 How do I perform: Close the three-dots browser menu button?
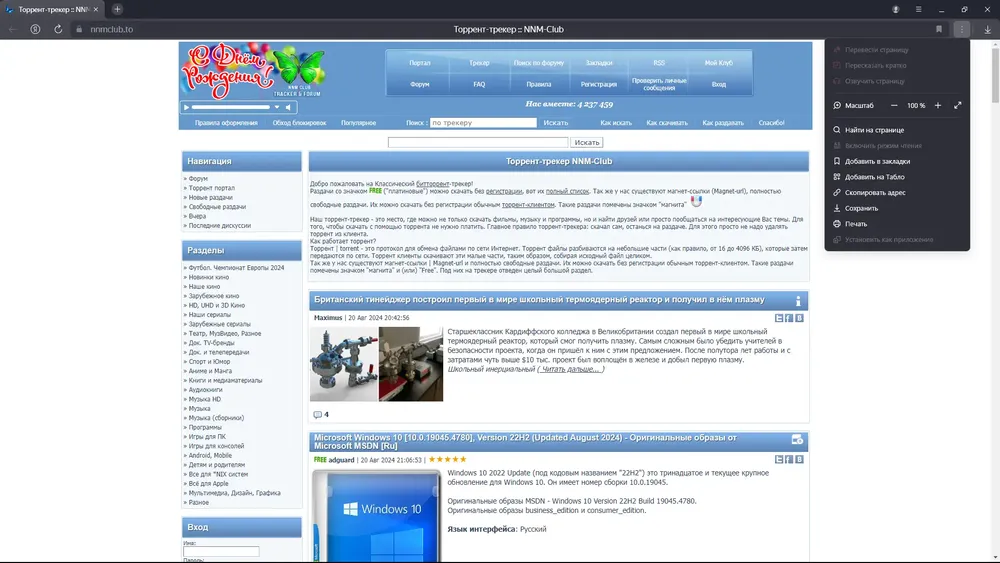click(962, 29)
